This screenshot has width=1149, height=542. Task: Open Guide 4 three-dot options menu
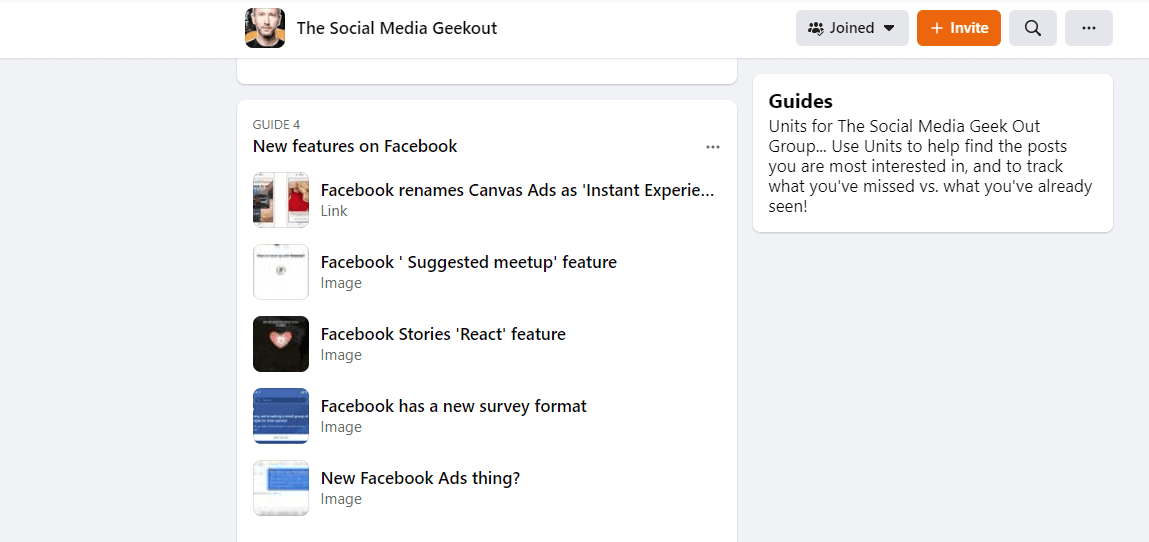712,146
